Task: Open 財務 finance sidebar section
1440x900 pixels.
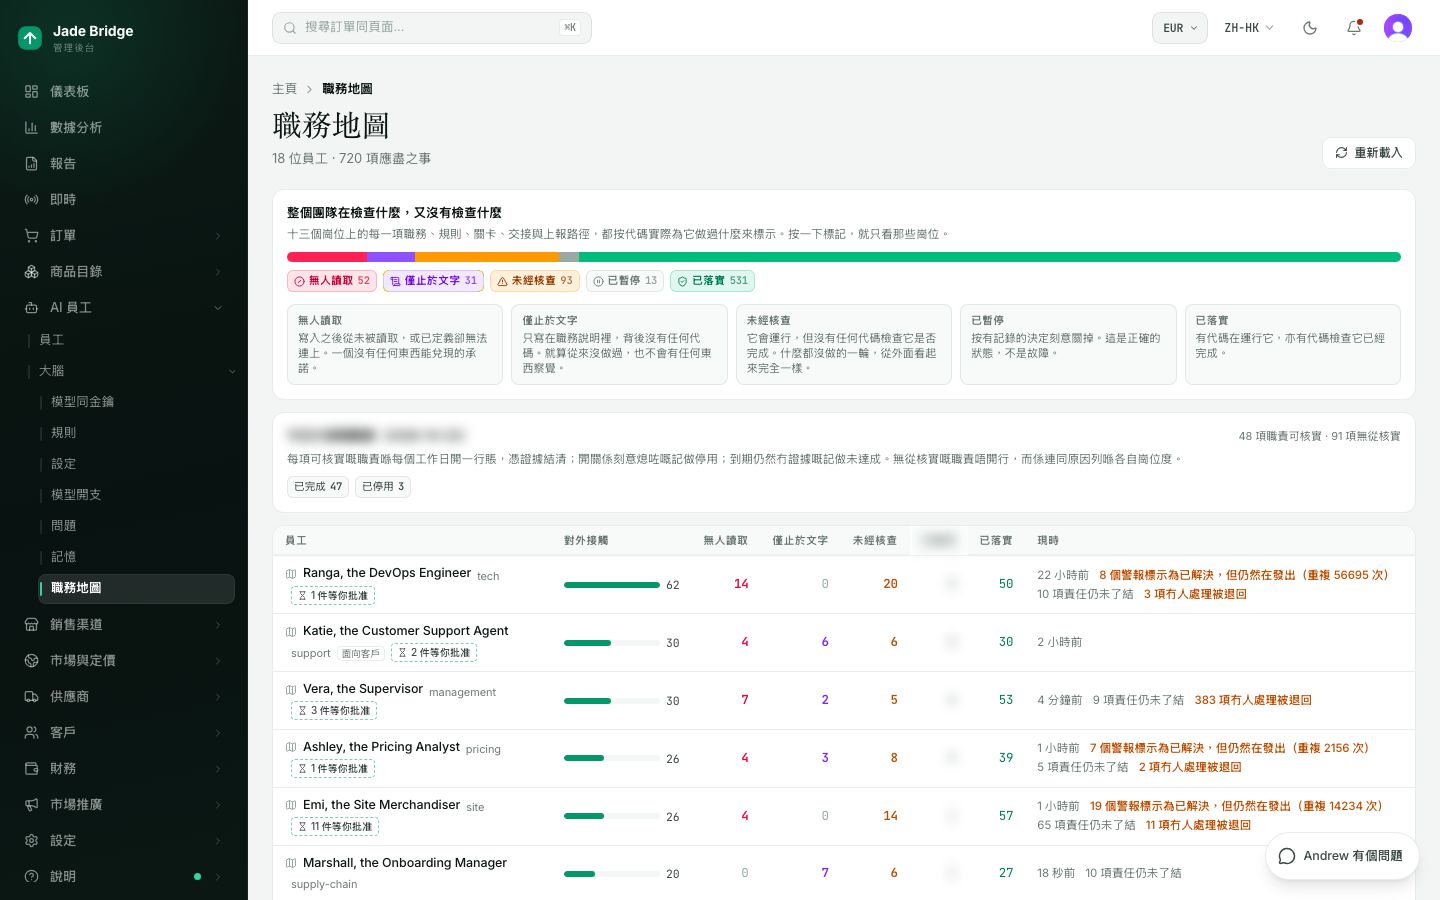Action: point(124,768)
